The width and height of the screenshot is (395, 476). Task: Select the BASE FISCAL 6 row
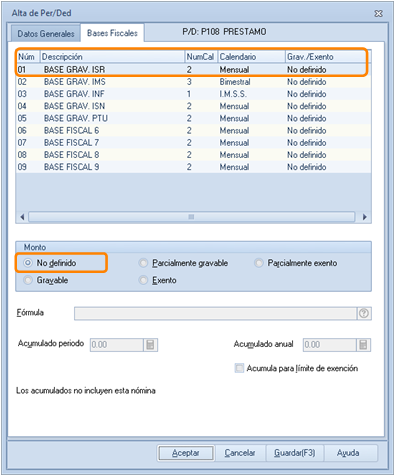tap(193, 131)
